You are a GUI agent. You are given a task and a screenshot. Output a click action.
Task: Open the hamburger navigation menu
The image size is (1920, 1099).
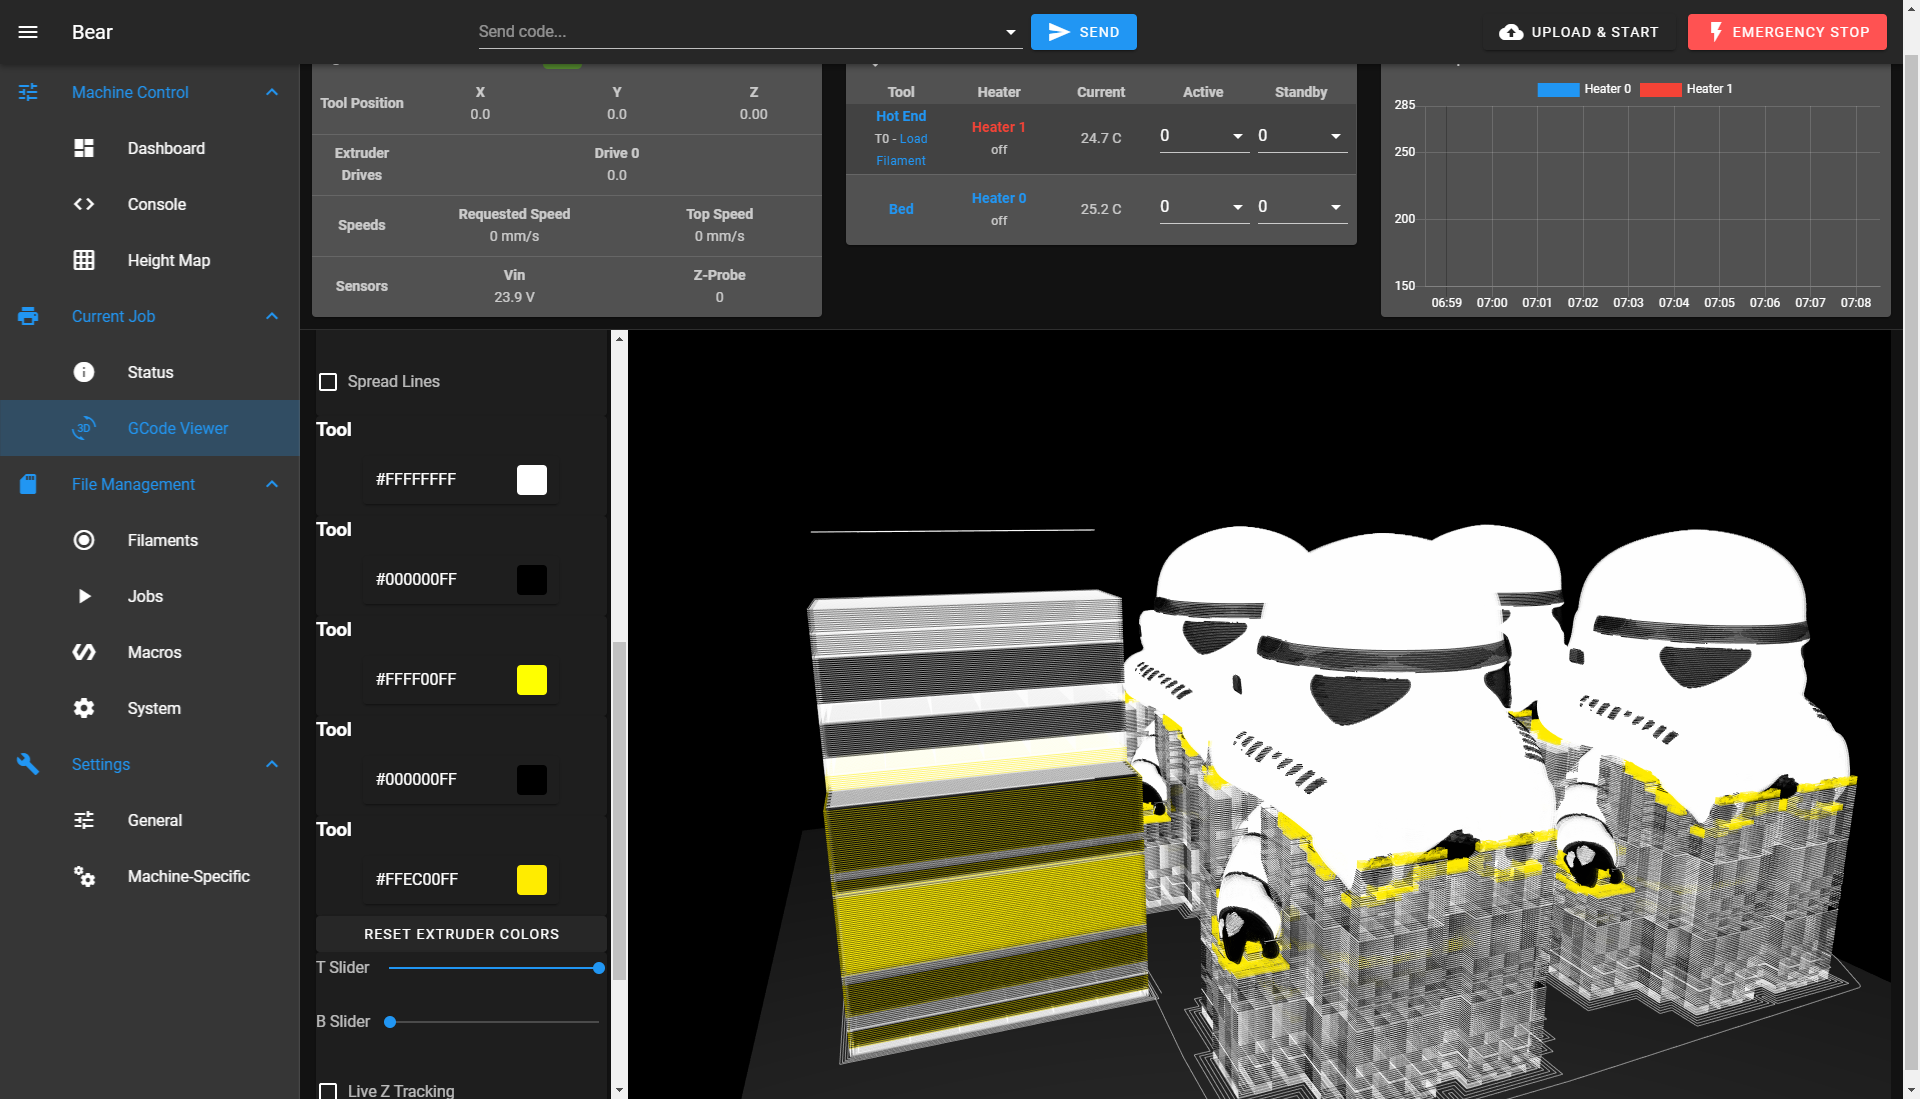pyautogui.click(x=28, y=32)
